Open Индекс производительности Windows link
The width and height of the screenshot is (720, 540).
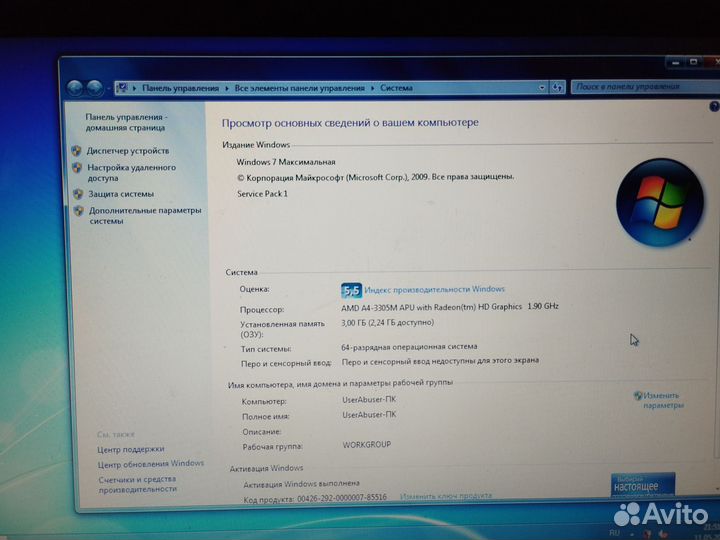[434, 289]
